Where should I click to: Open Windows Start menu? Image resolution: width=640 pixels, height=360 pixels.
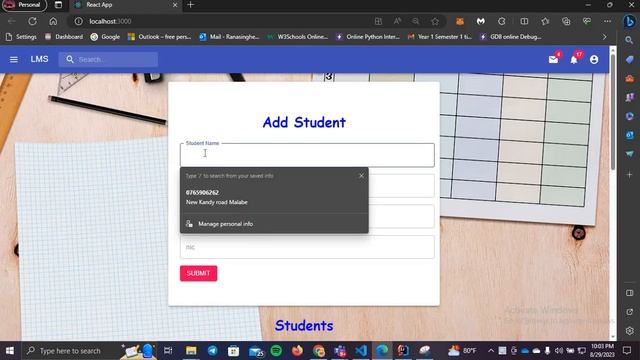click(x=10, y=351)
